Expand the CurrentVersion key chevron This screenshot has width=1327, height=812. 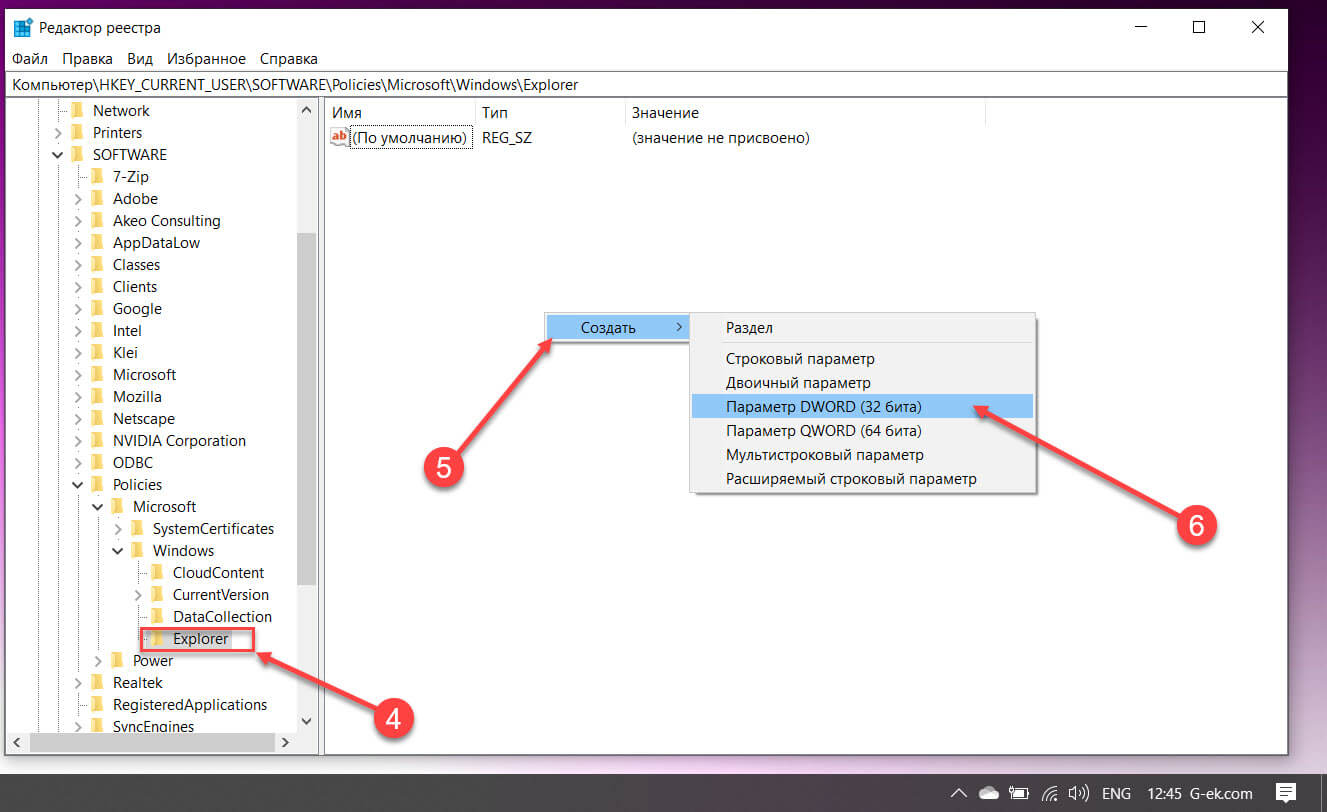[137, 595]
